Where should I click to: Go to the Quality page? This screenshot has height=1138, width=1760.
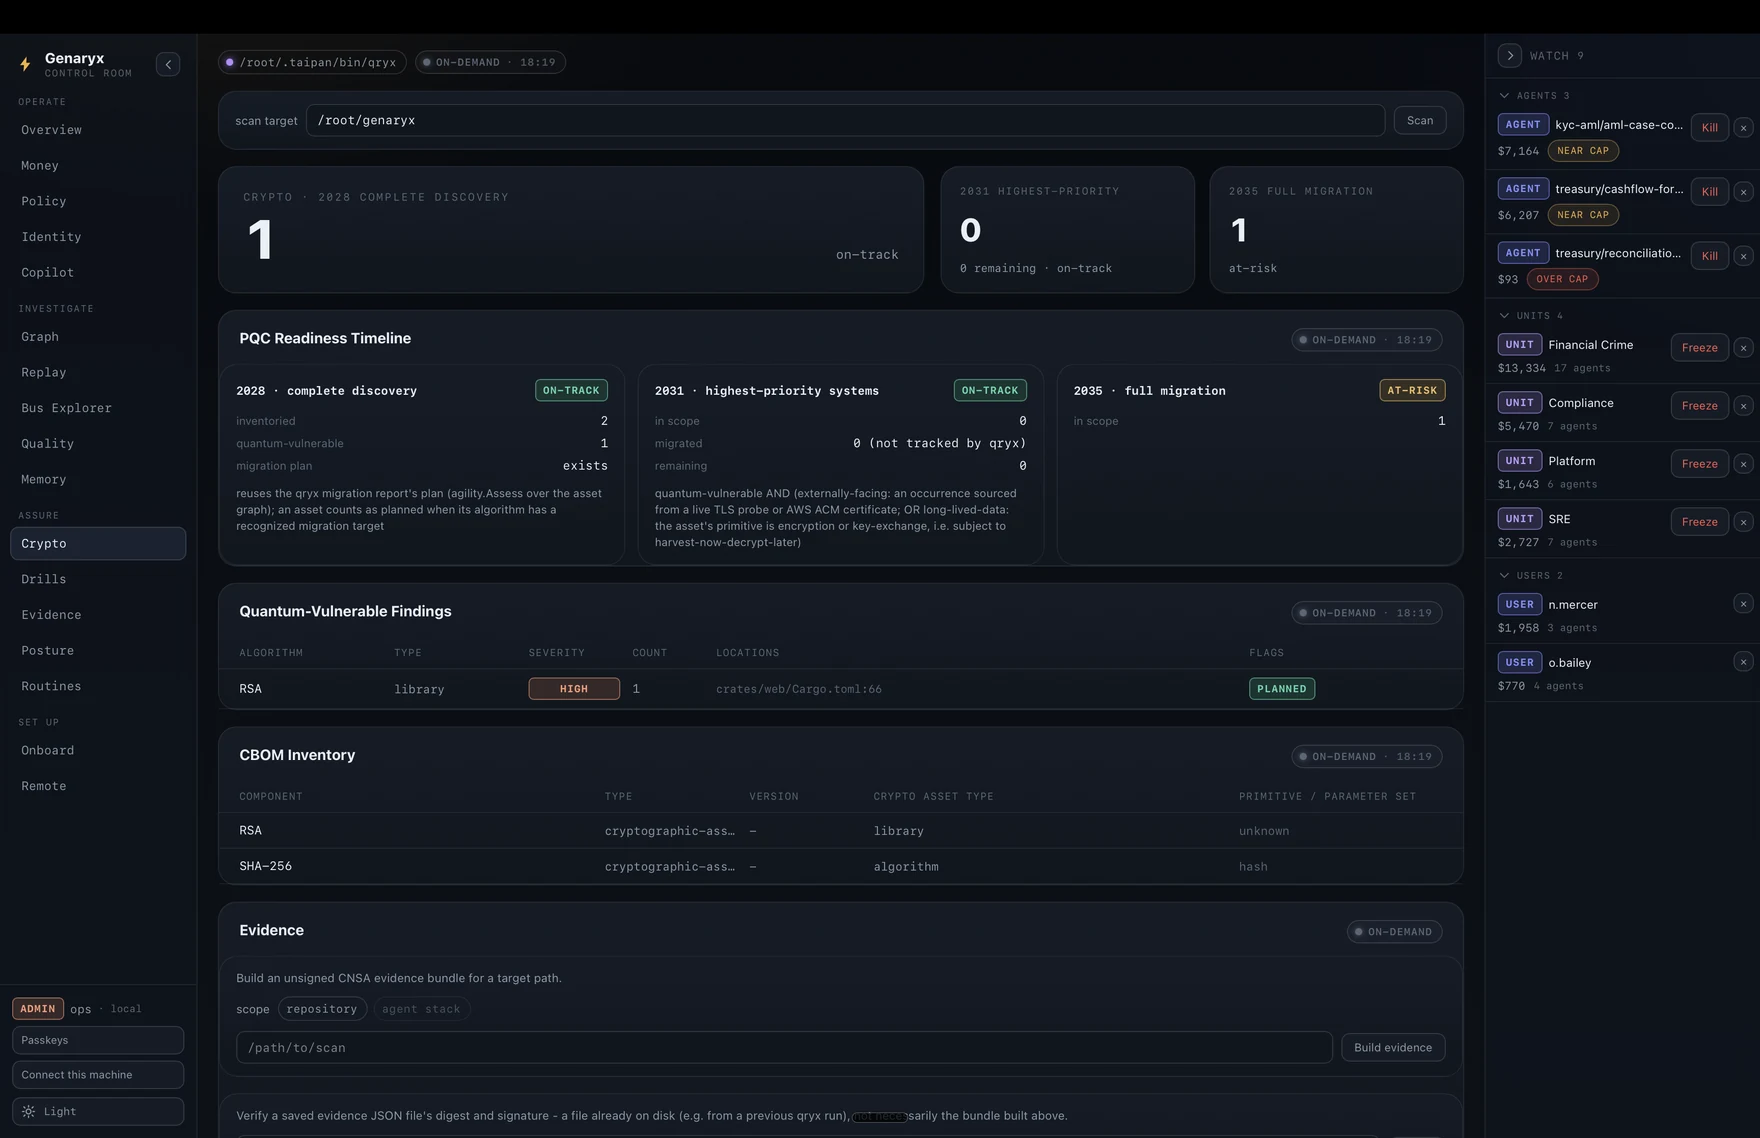point(98,444)
